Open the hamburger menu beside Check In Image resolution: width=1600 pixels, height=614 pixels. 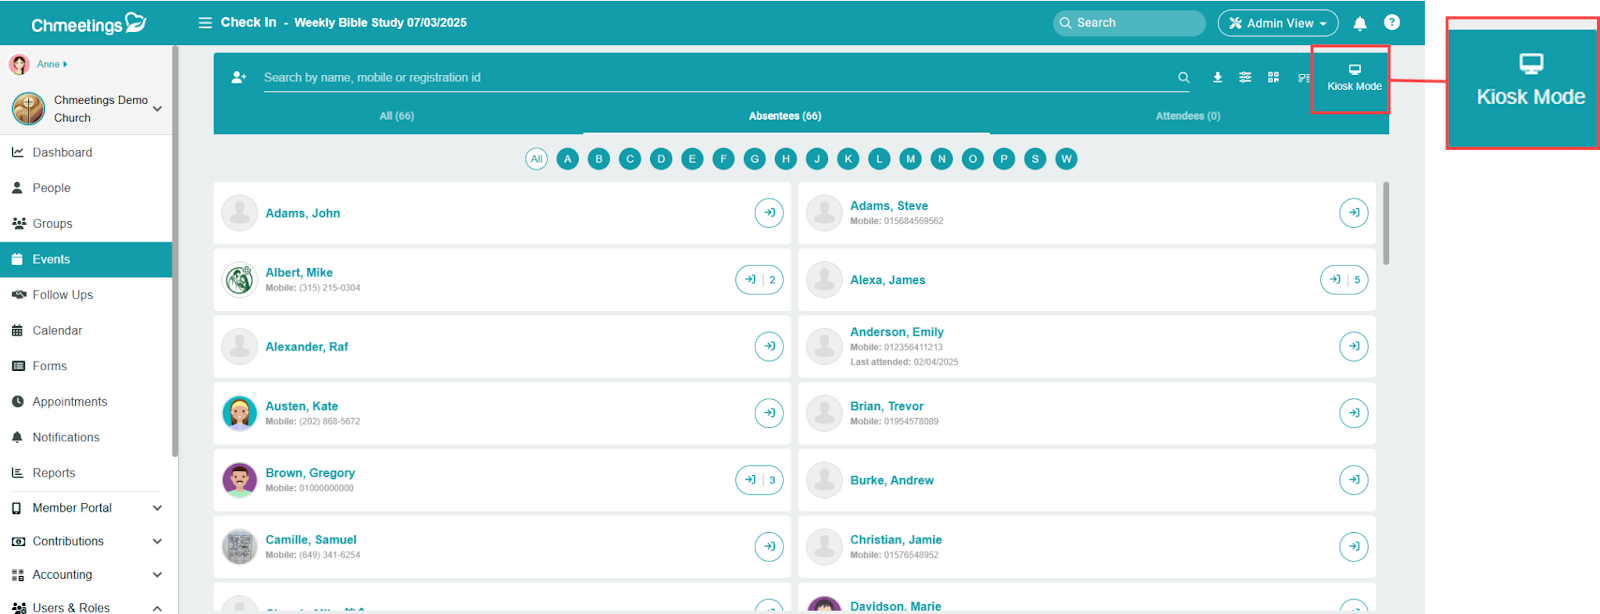(x=205, y=22)
